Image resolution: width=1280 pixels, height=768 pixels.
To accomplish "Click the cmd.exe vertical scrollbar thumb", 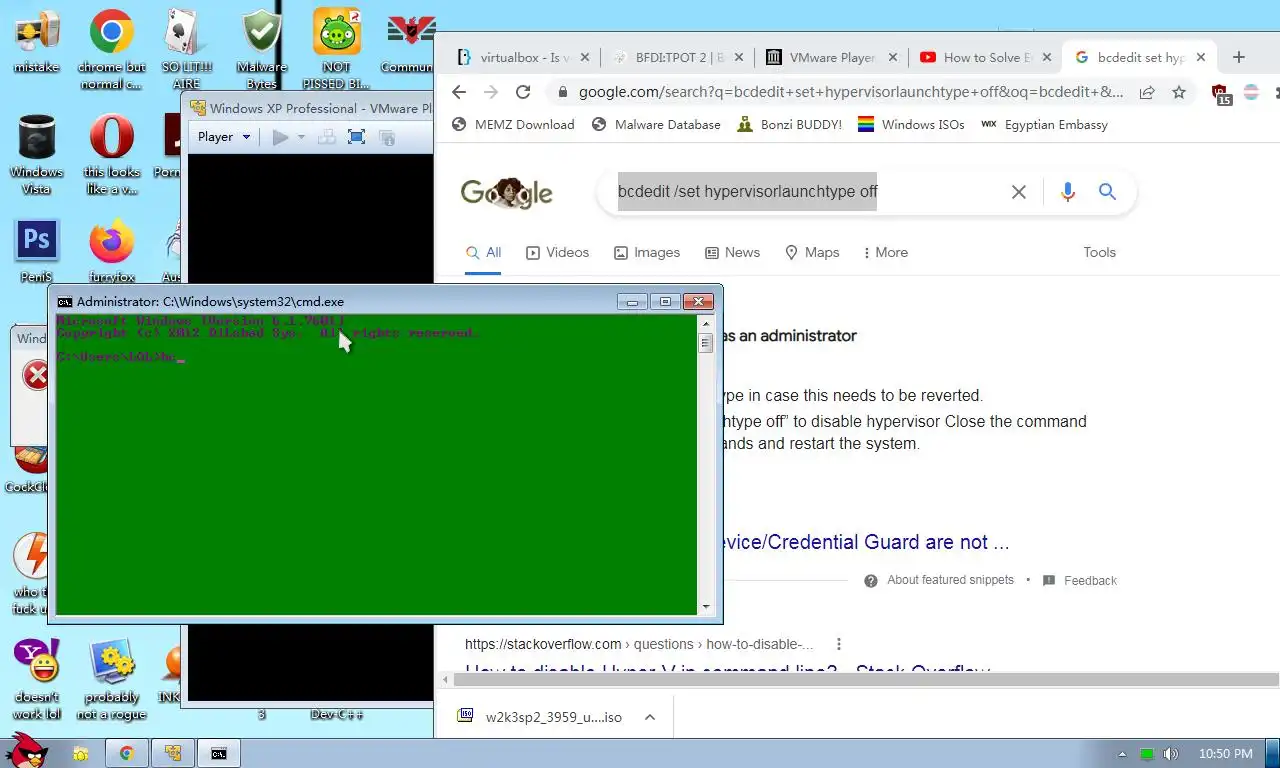I will pyautogui.click(x=706, y=343).
